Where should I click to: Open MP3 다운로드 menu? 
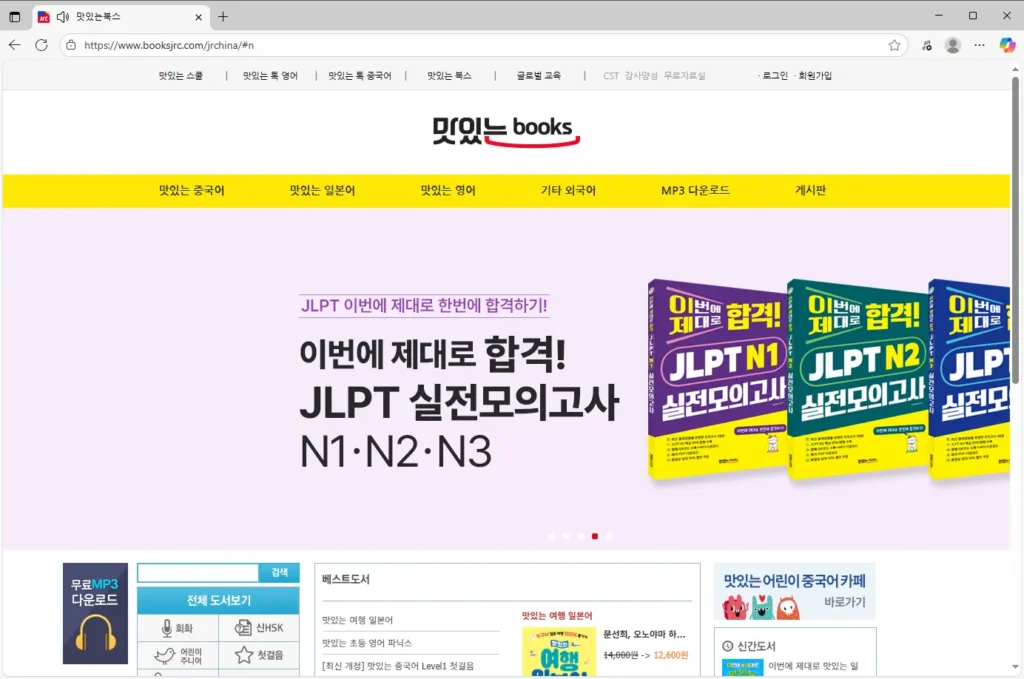click(x=696, y=191)
